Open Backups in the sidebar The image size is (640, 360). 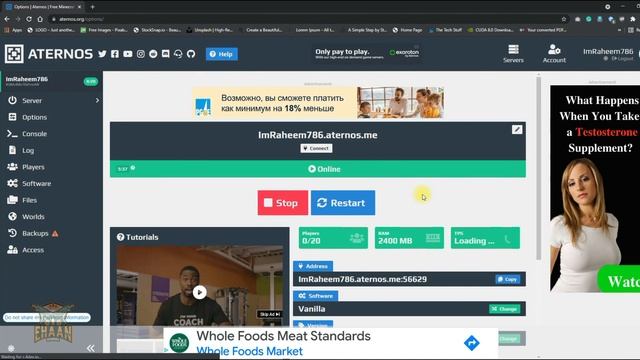[x=35, y=233]
